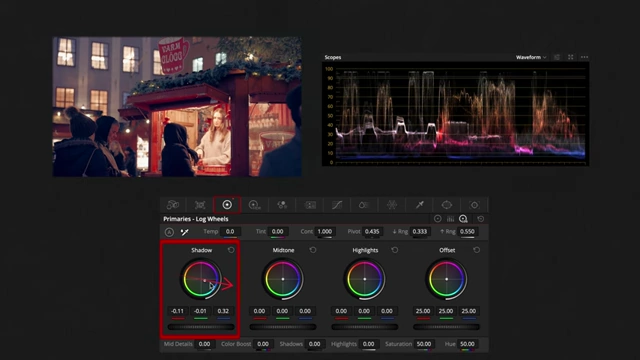Click the Shadow blue value 0.32
The width and height of the screenshot is (640, 360).
click(x=223, y=311)
